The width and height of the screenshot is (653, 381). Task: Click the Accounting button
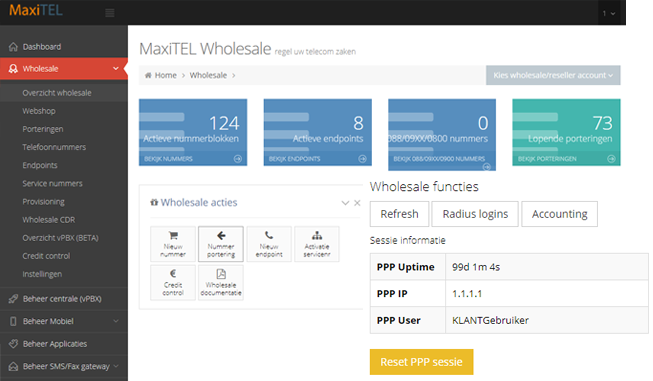(560, 214)
